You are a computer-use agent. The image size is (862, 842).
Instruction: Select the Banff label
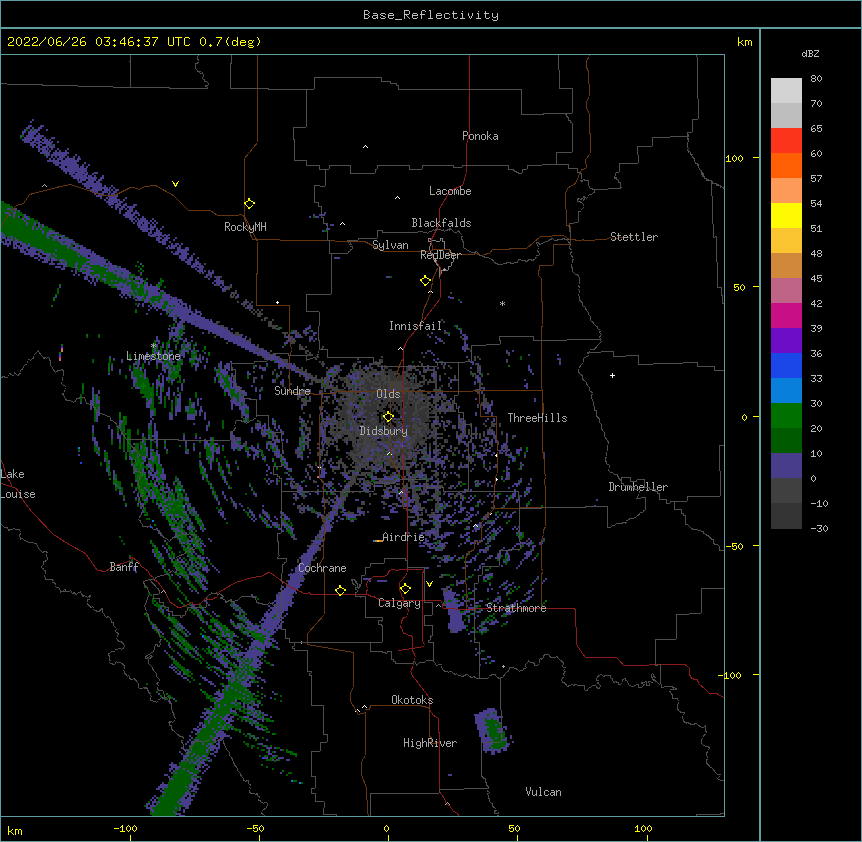coord(124,567)
